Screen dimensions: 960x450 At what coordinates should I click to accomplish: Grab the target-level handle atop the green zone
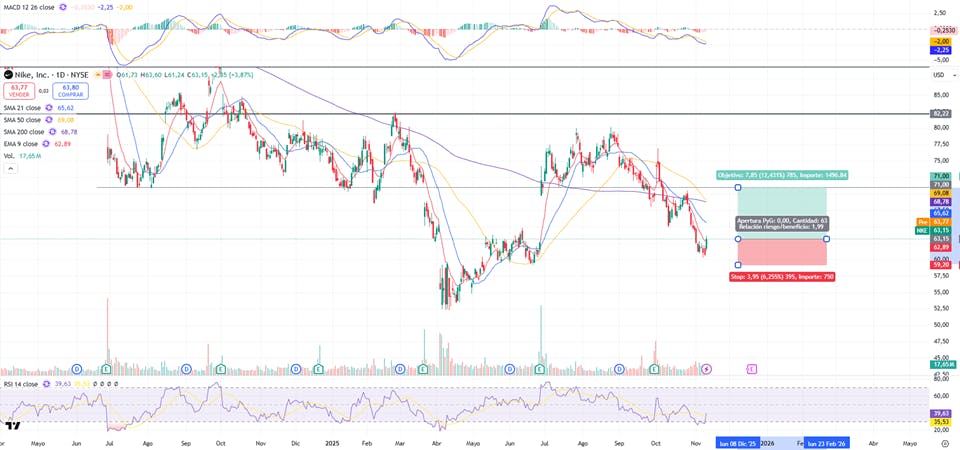click(738, 187)
